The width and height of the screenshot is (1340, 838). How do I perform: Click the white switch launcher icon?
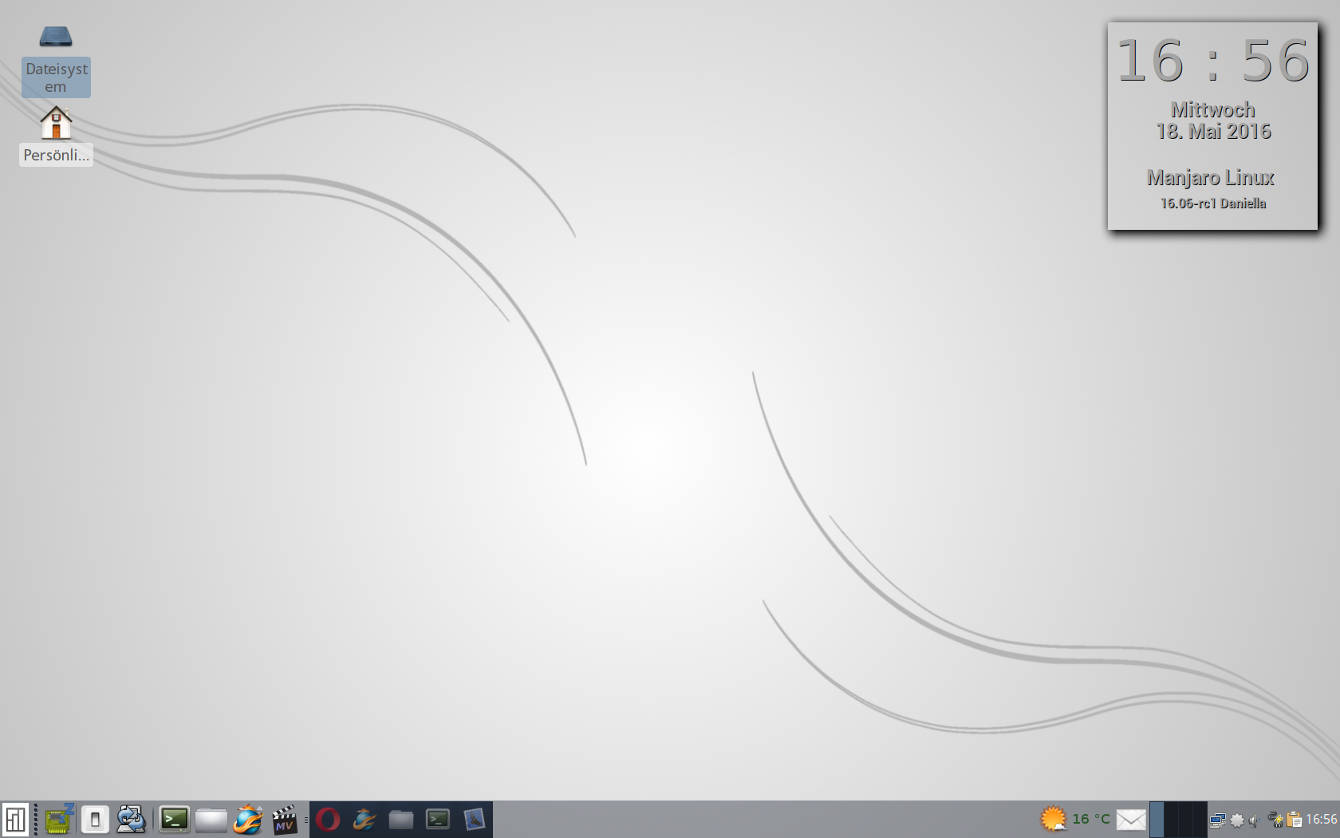pyautogui.click(x=95, y=820)
